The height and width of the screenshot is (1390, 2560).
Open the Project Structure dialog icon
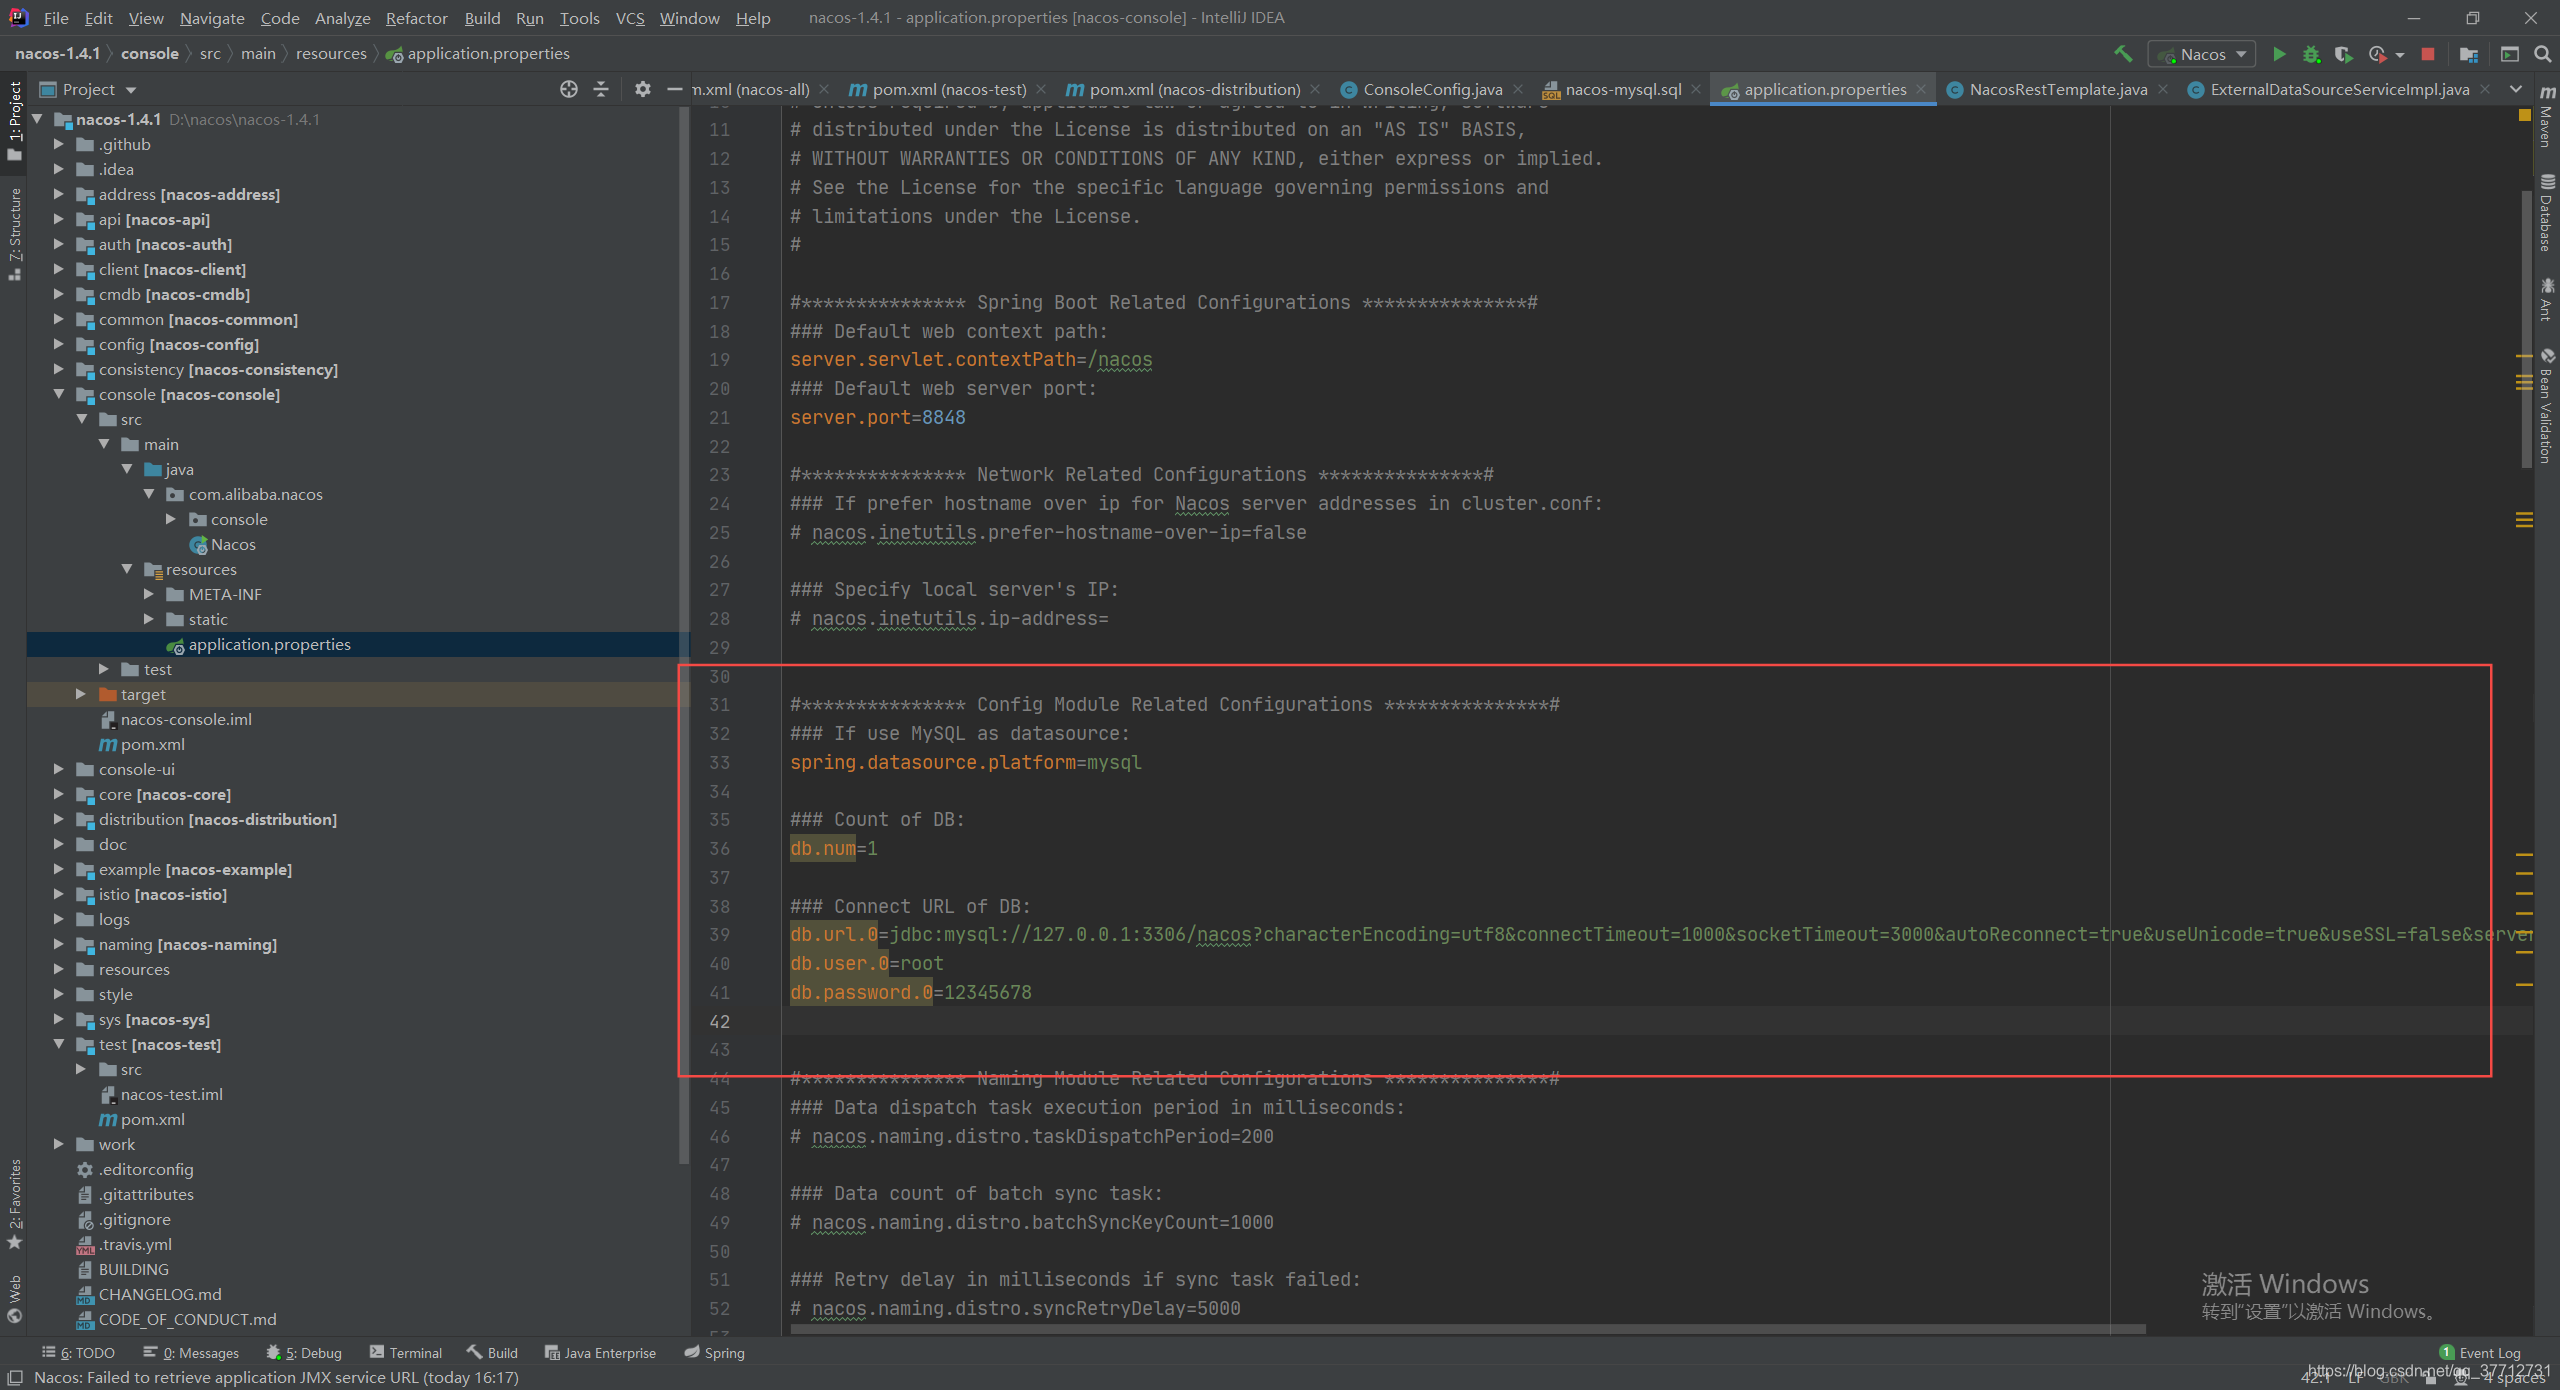click(2469, 54)
